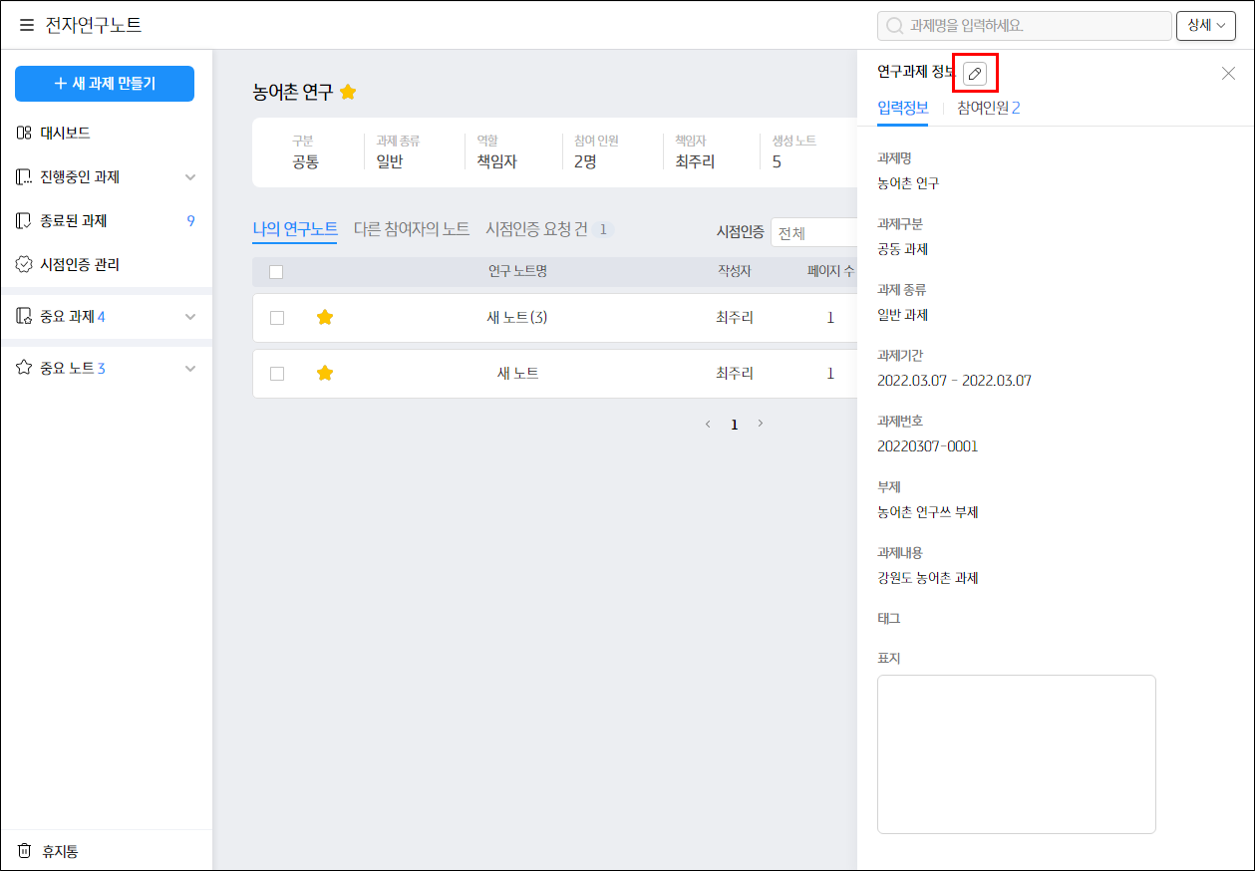
Task: Toggle the star next to 농어촌 연구
Action: point(348,91)
